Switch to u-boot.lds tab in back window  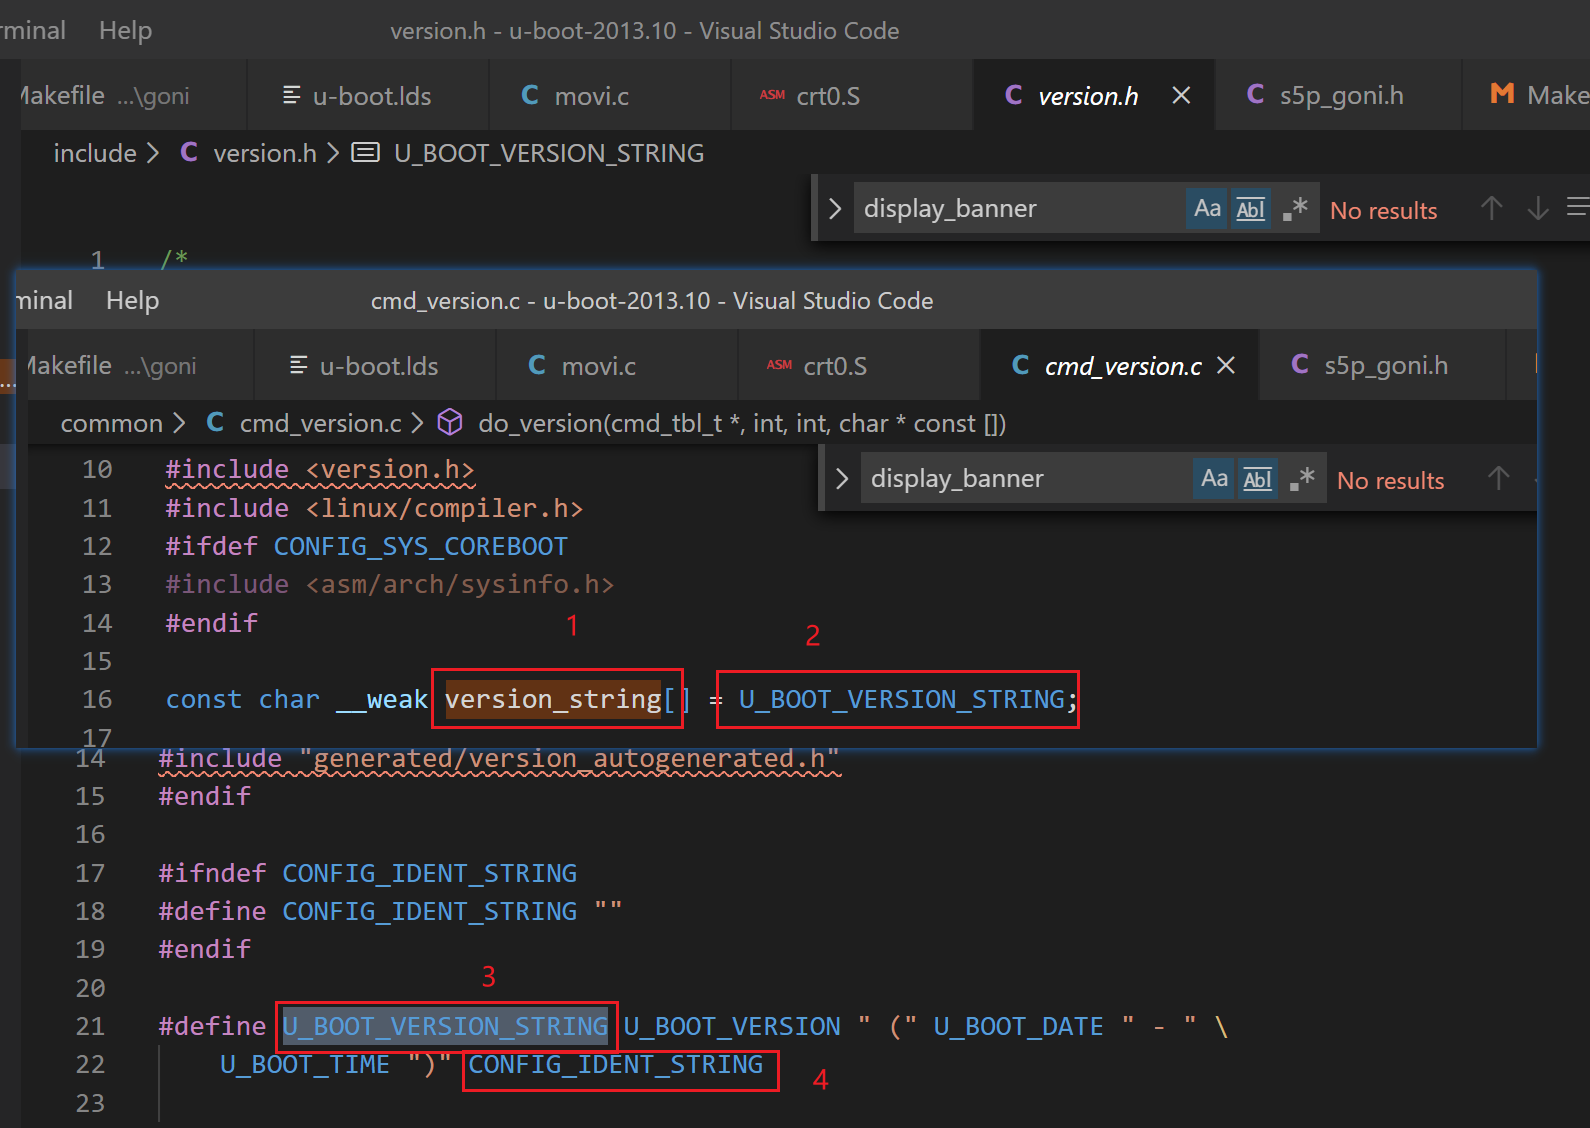click(368, 95)
